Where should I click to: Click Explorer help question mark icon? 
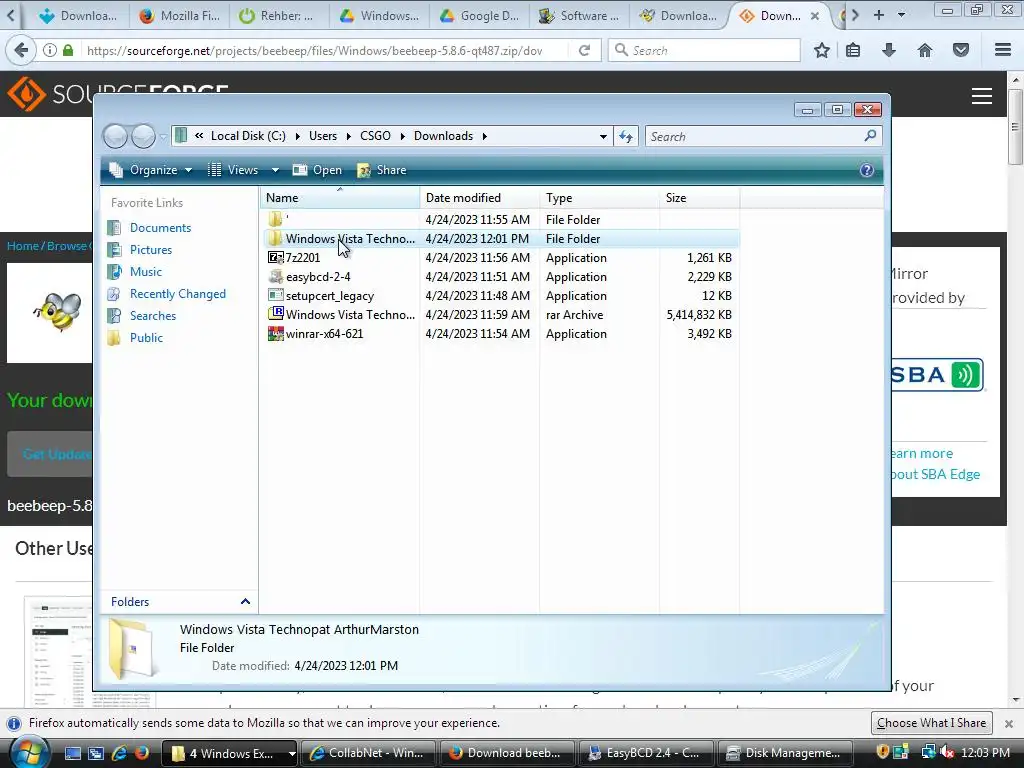point(866,170)
